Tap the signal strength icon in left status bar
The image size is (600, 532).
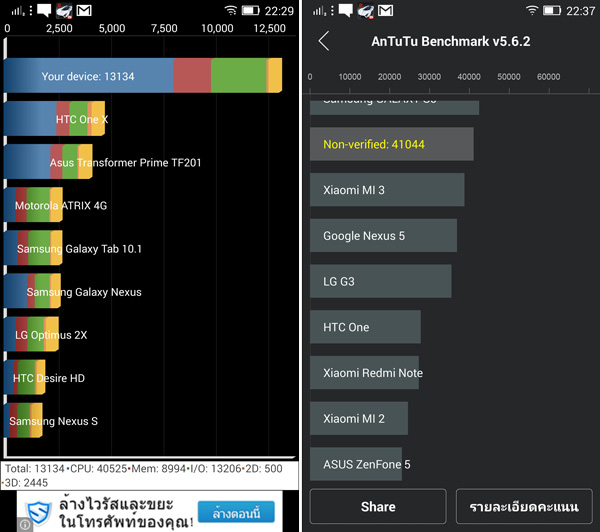[x=18, y=11]
